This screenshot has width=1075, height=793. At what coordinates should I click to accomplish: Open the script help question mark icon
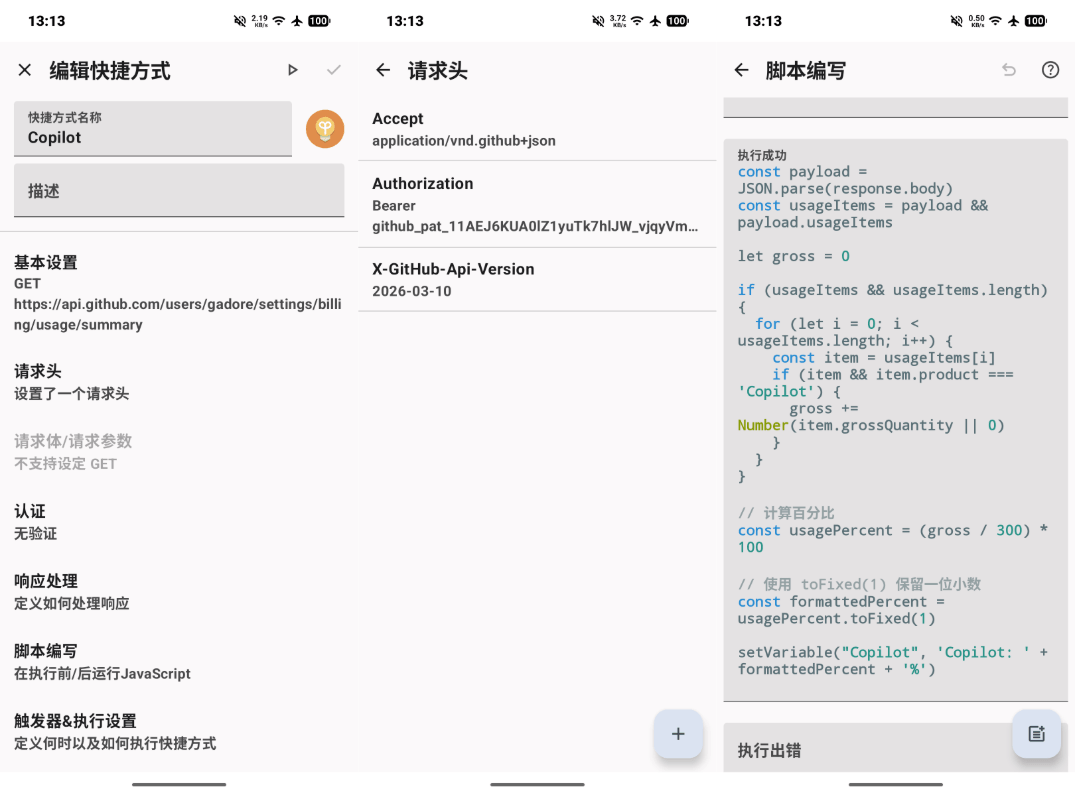(x=1050, y=70)
